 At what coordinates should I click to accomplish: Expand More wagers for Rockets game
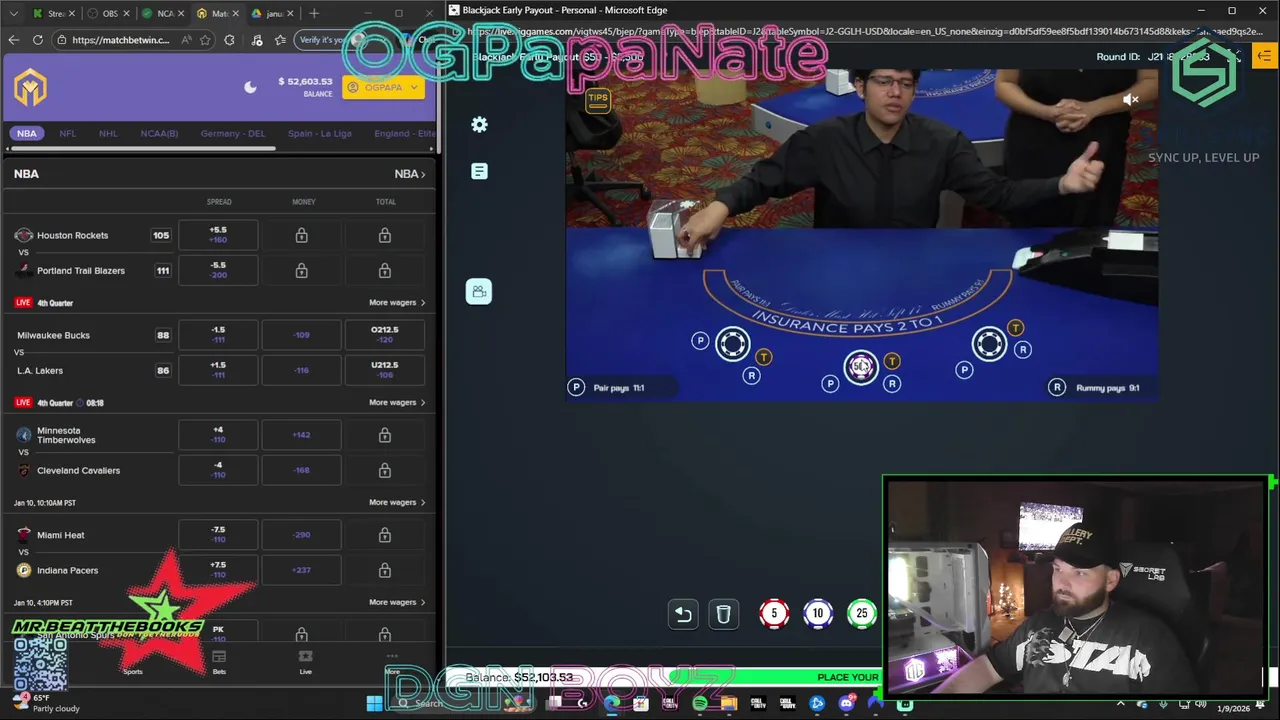tap(397, 302)
